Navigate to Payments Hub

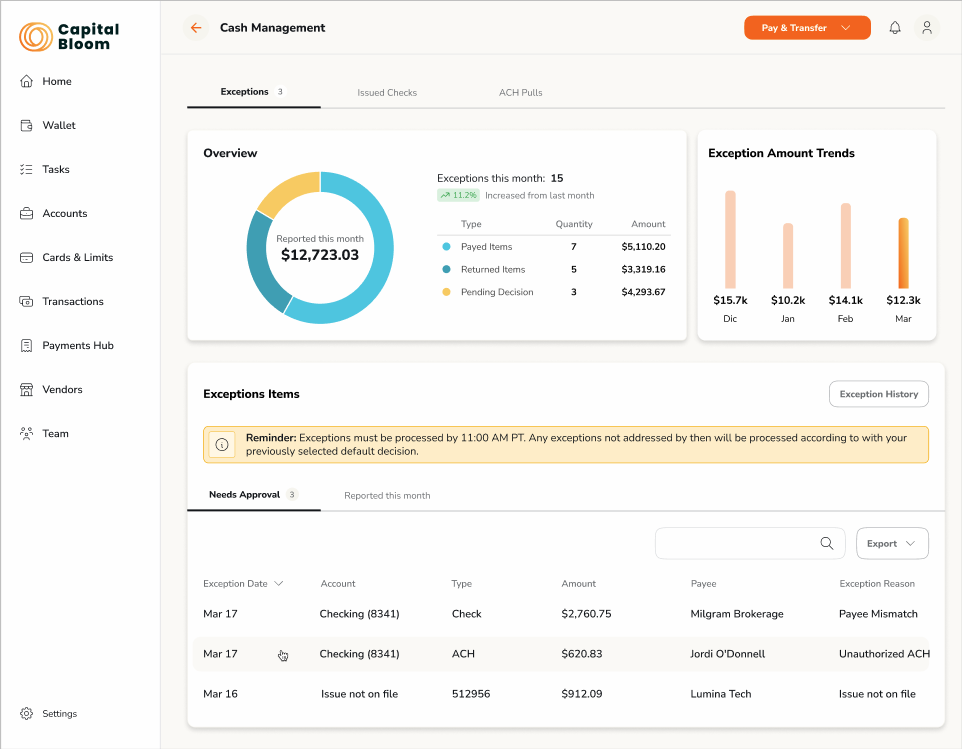pyautogui.click(x=77, y=346)
